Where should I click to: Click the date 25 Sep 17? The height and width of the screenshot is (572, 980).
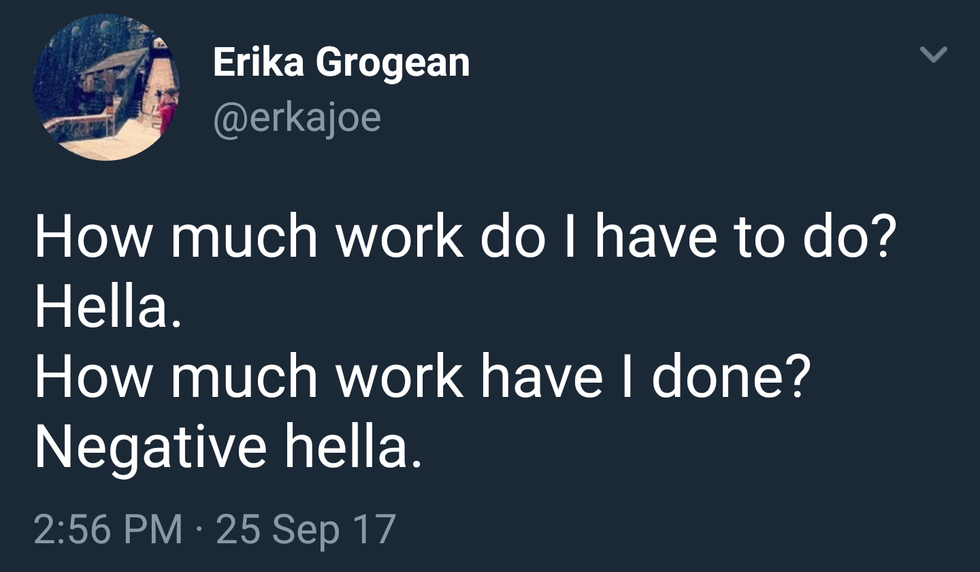tap(306, 527)
